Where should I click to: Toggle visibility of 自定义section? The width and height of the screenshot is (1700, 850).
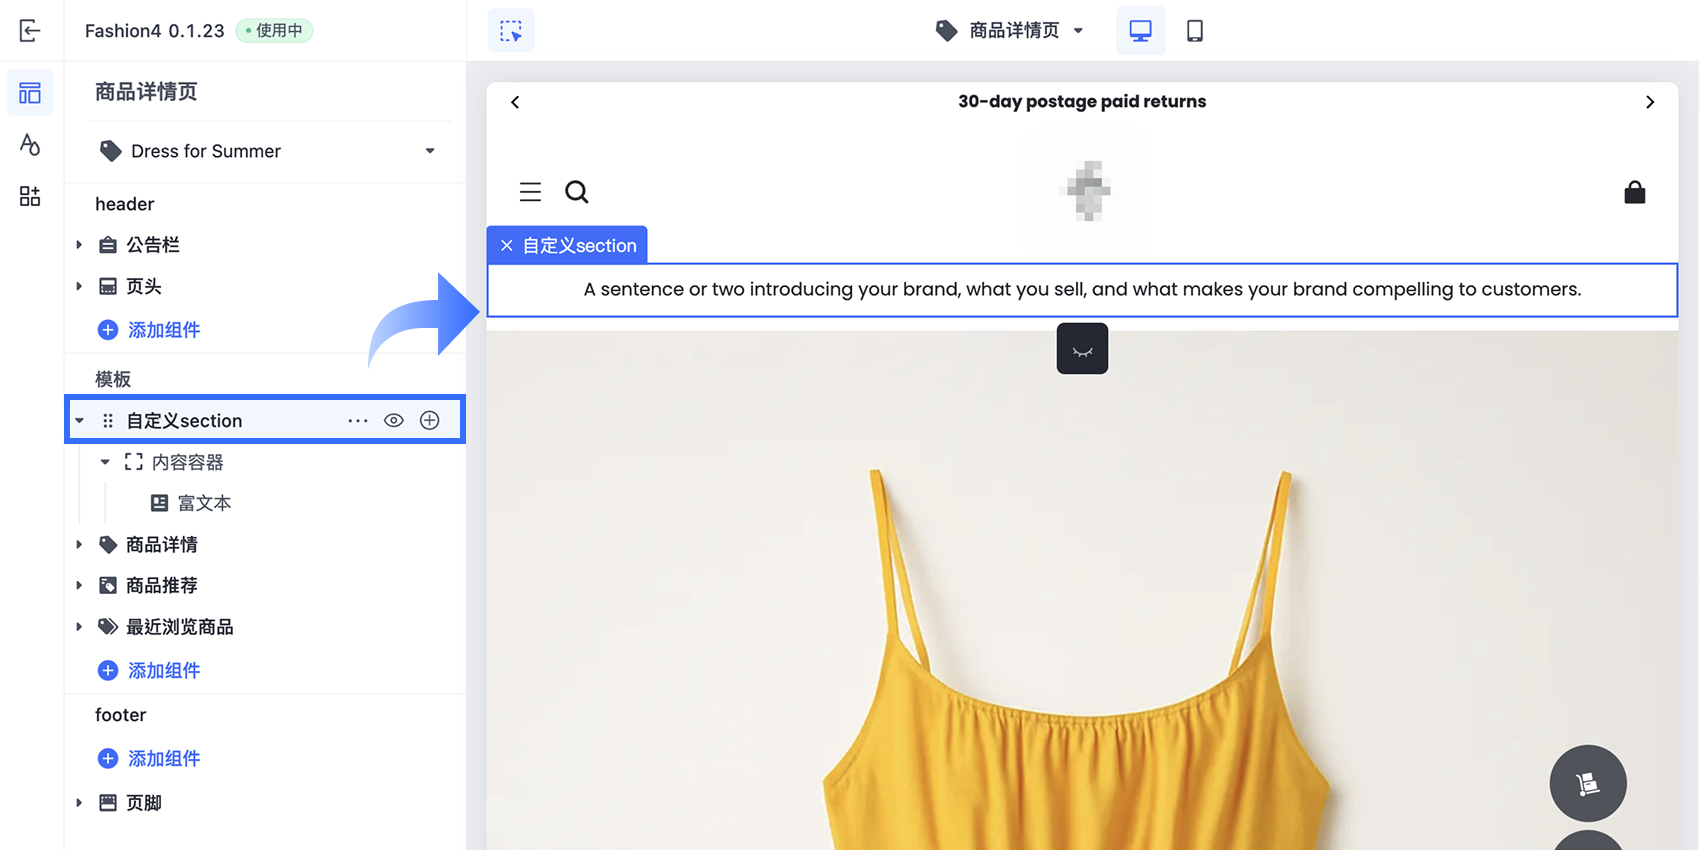click(x=394, y=421)
